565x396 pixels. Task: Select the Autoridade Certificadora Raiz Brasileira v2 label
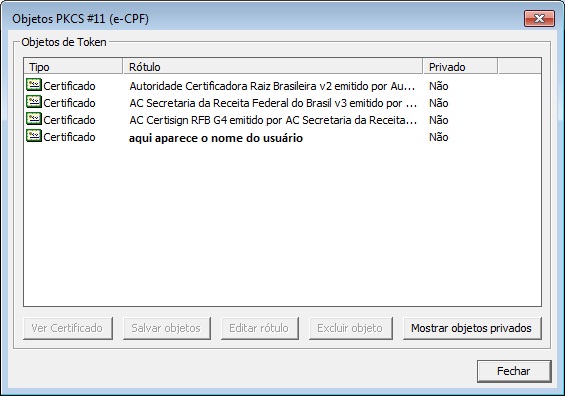tap(272, 86)
